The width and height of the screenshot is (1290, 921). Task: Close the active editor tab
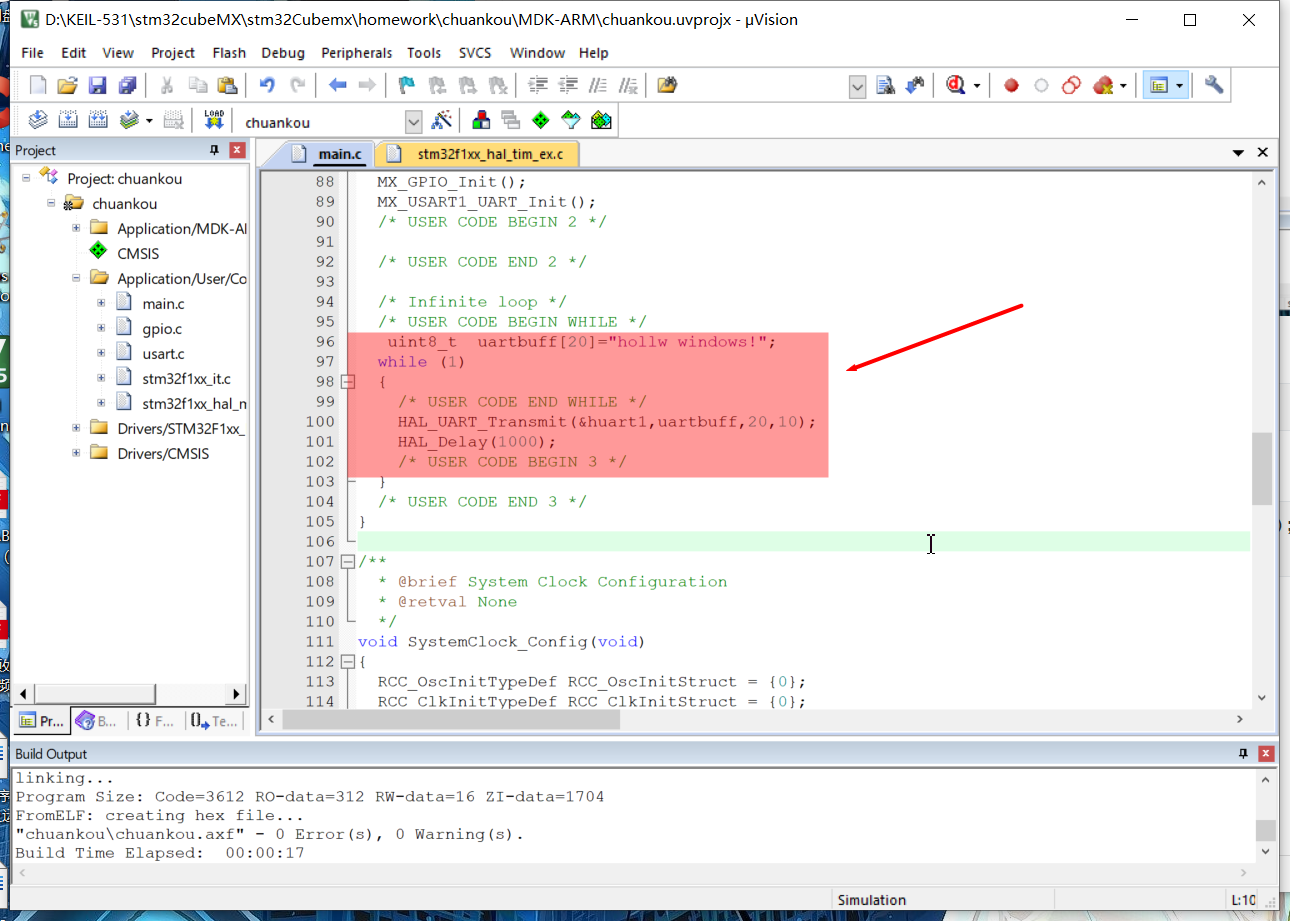coord(1262,153)
